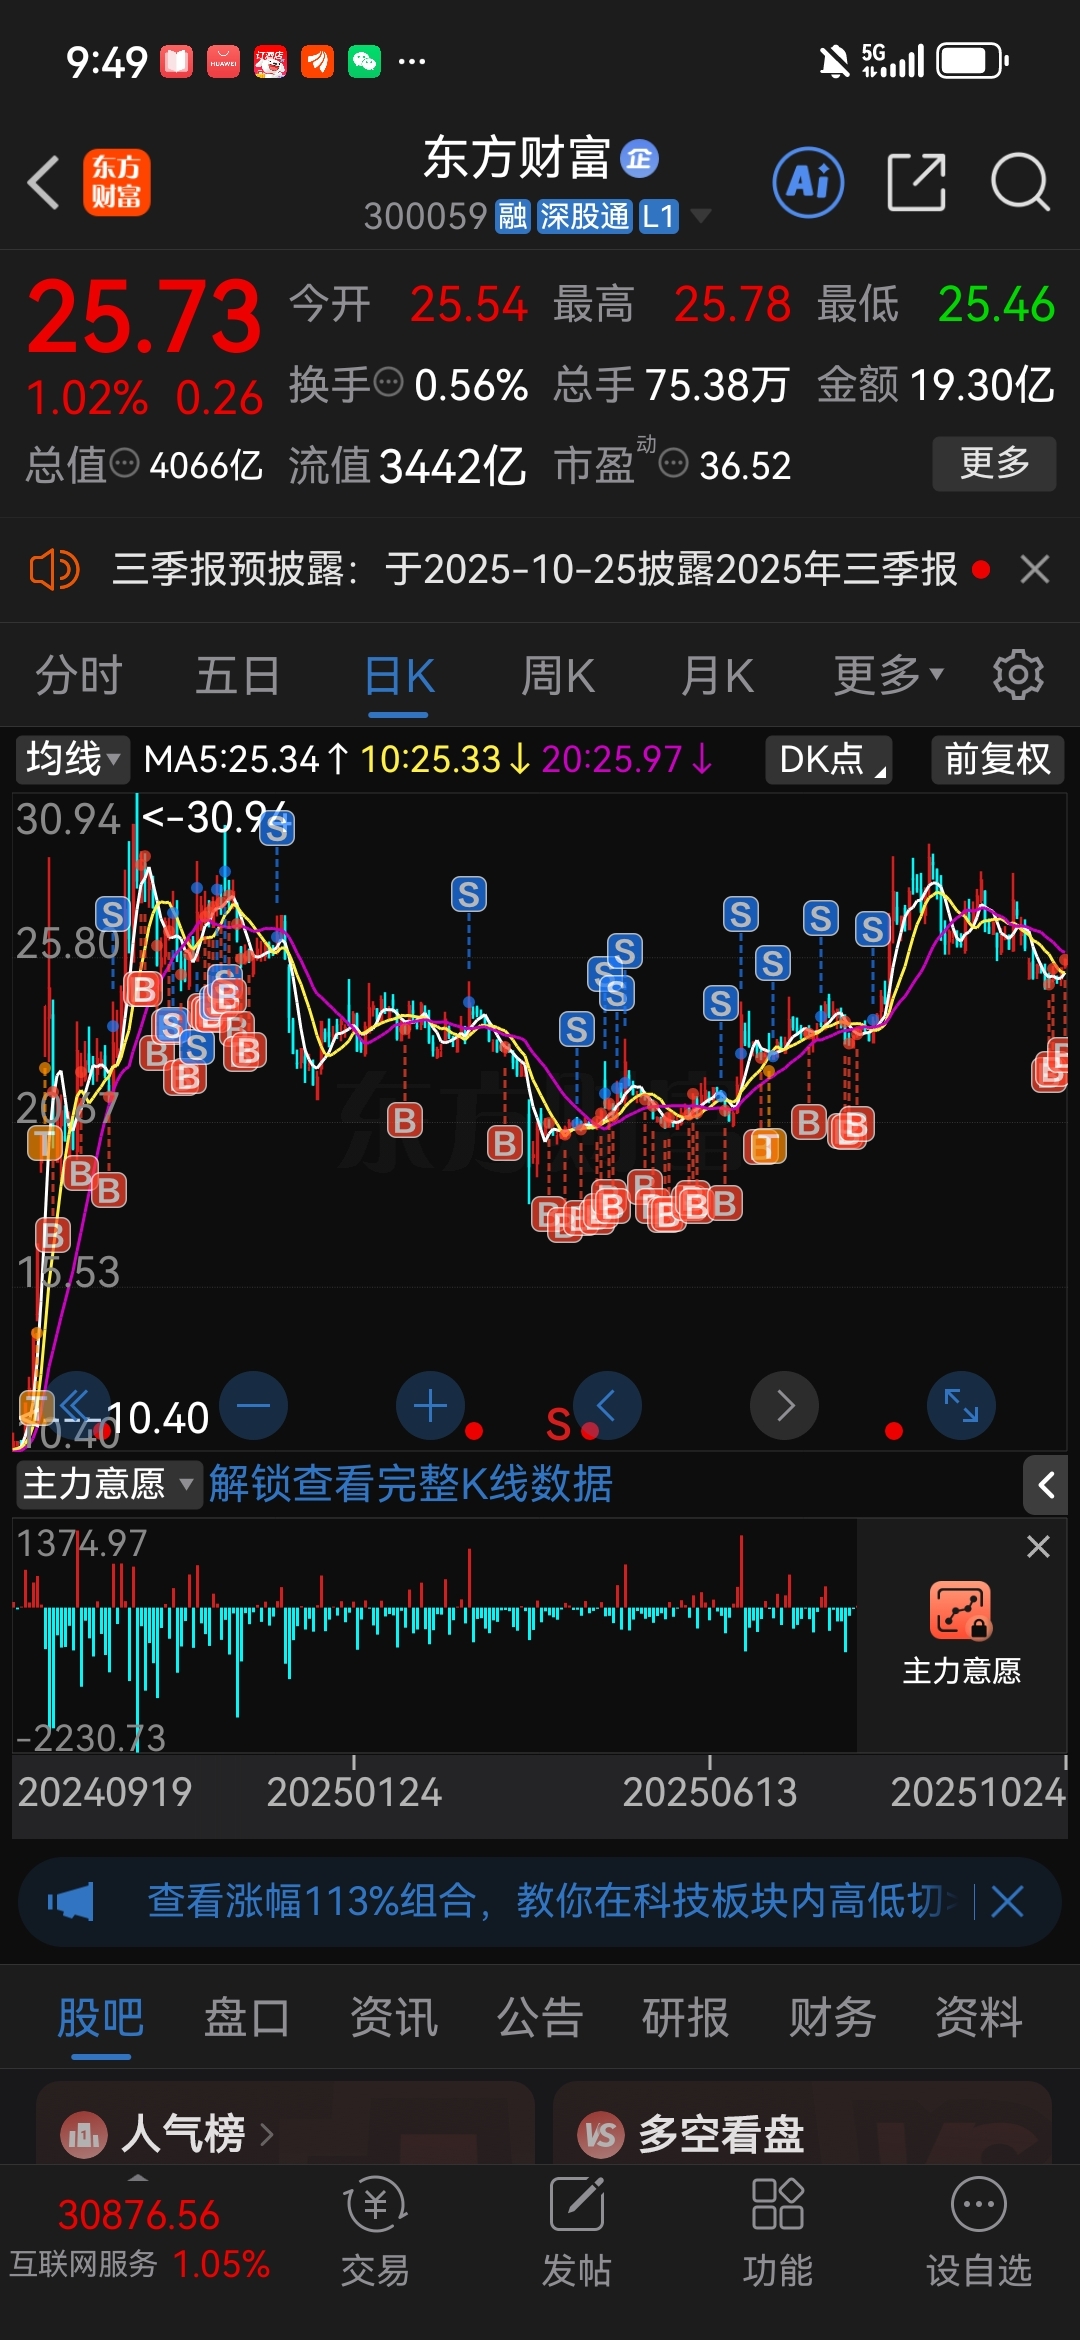Open the VS 多空看盘 icon

click(600, 2135)
